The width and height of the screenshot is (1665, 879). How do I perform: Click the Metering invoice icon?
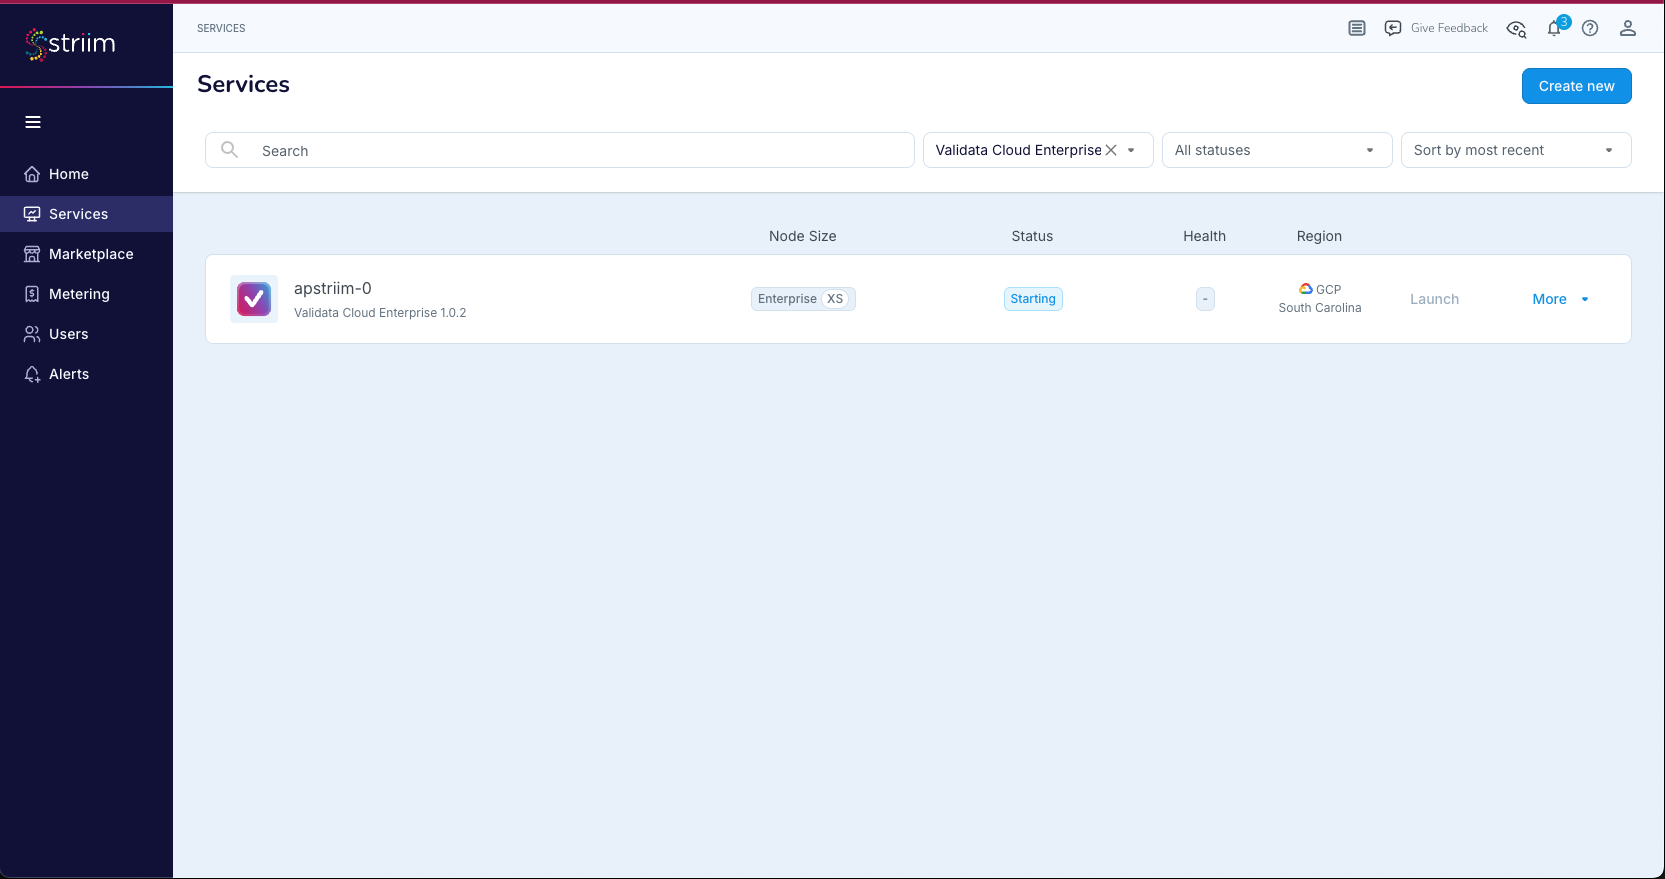tap(32, 294)
